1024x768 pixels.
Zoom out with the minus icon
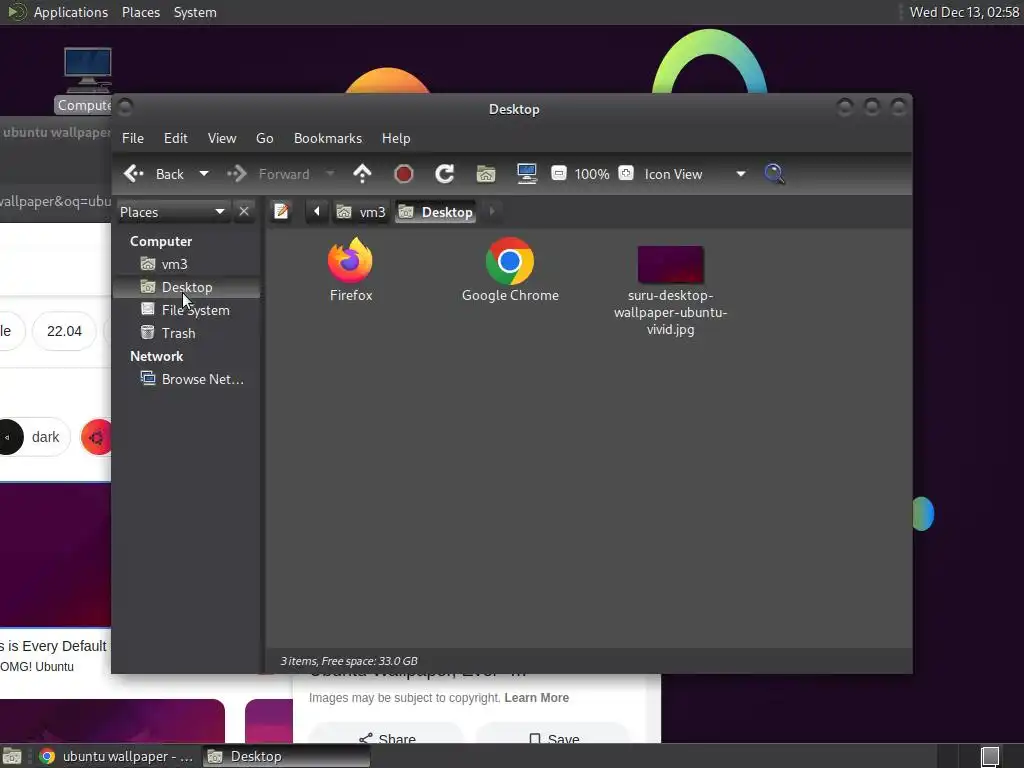click(x=558, y=173)
